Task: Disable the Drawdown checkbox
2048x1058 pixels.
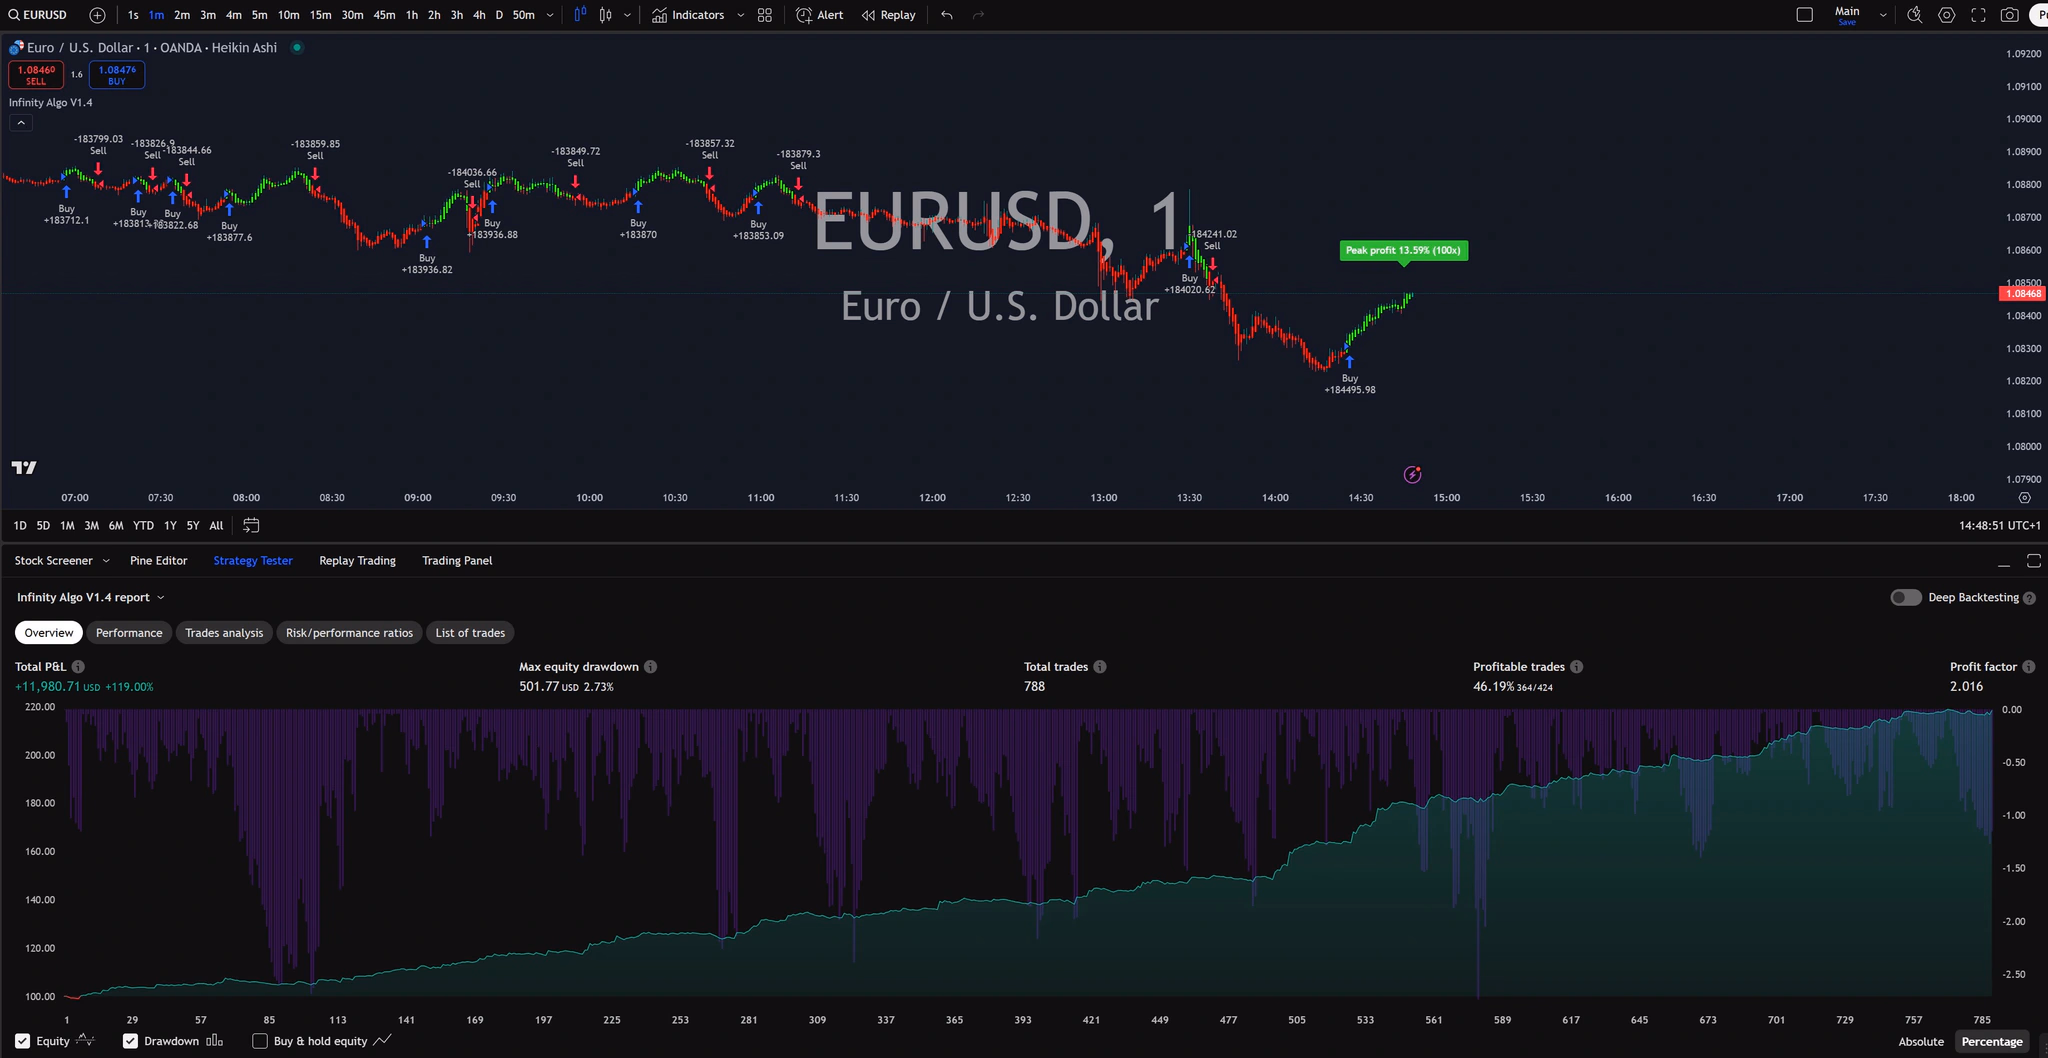Action: (x=130, y=1041)
